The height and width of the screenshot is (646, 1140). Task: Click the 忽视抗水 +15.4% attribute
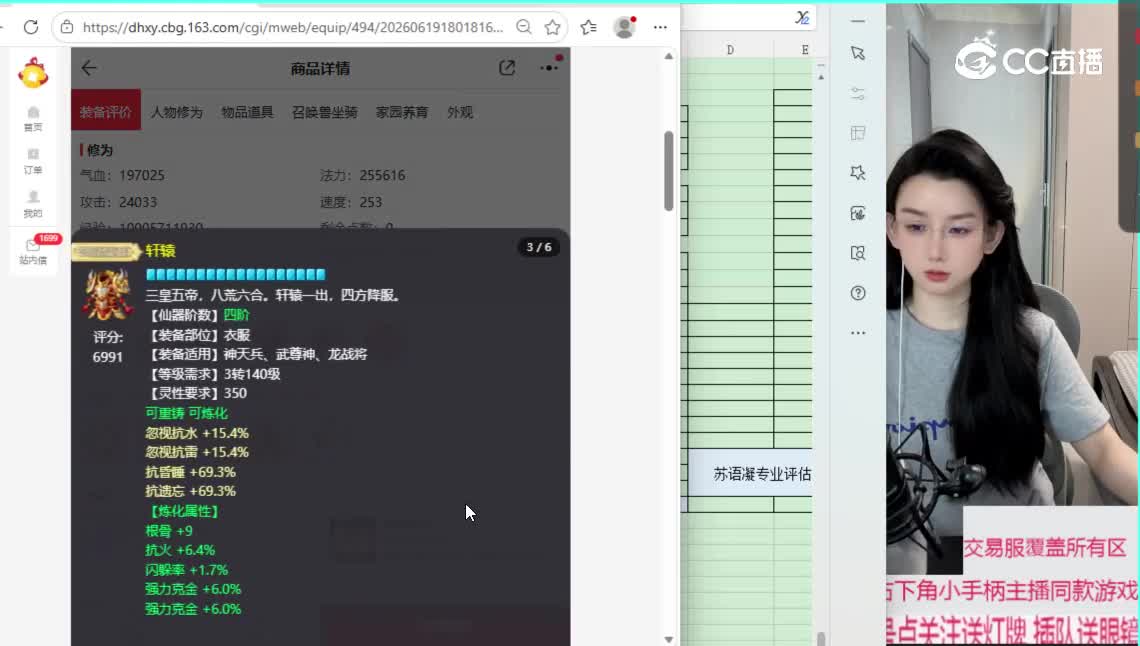pos(197,433)
